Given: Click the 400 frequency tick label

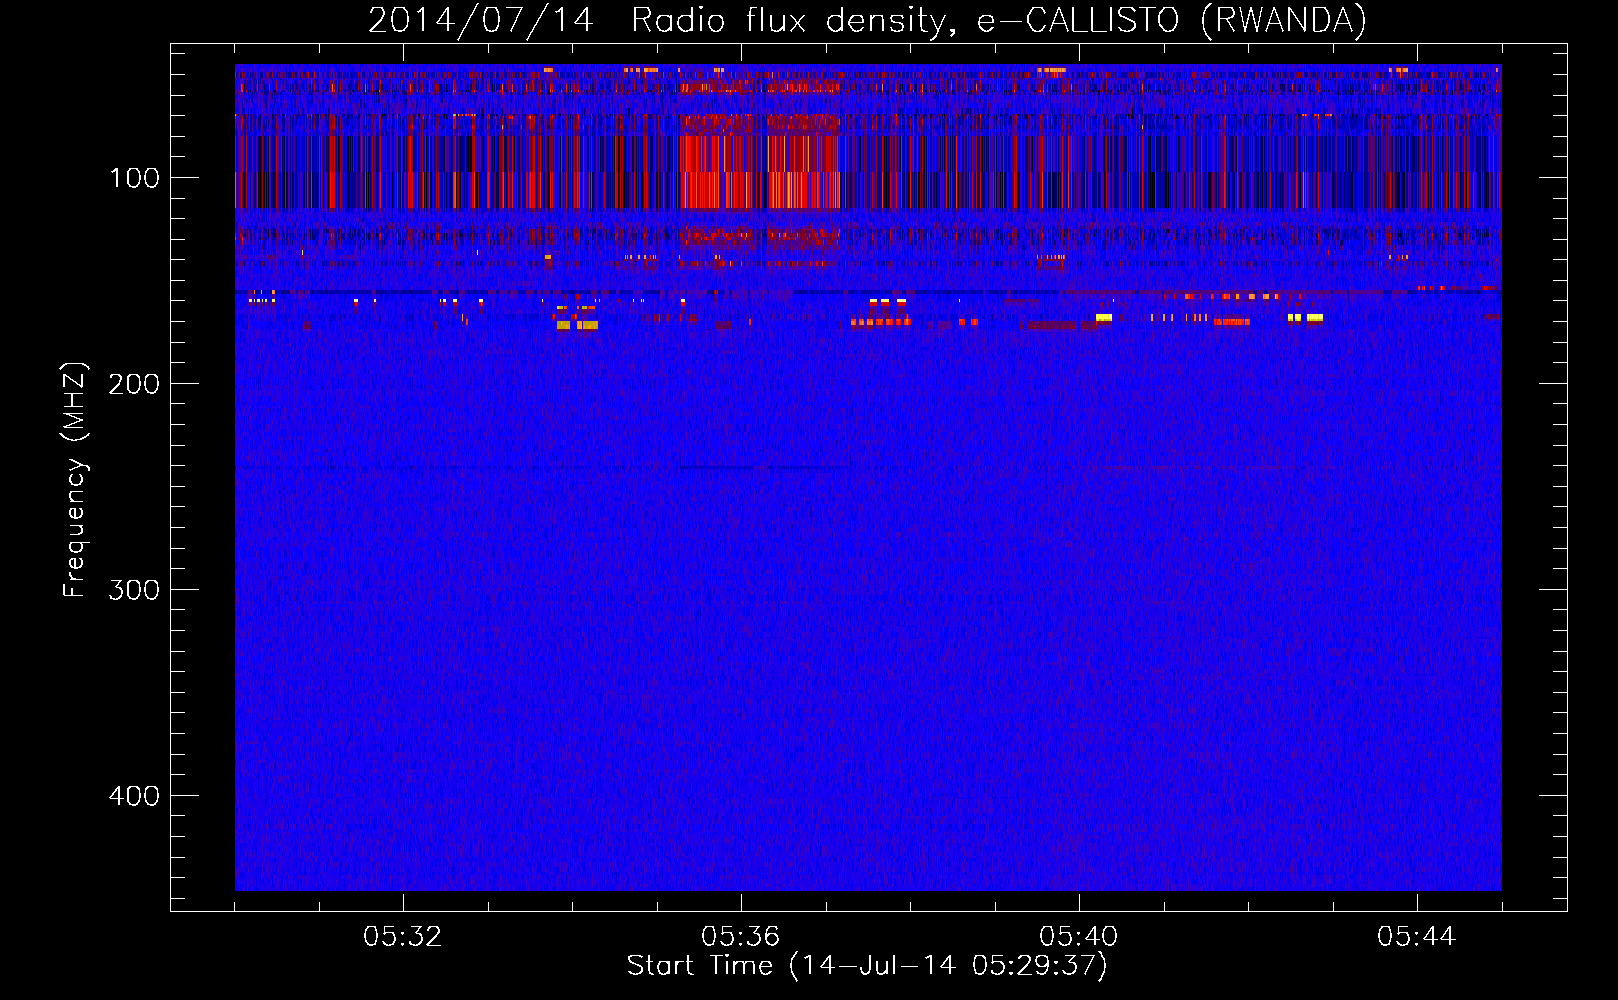Looking at the screenshot, I should tap(134, 796).
